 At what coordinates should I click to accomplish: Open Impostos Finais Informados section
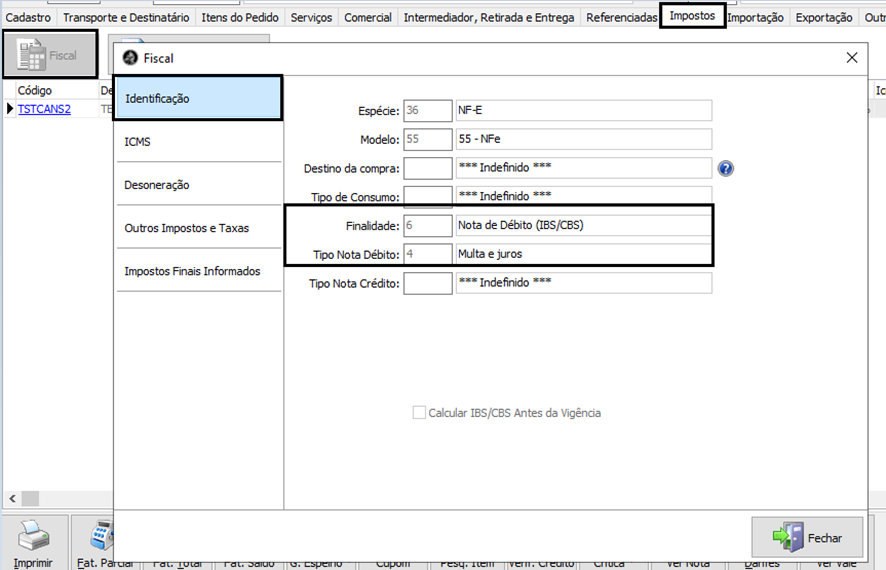pyautogui.click(x=198, y=271)
